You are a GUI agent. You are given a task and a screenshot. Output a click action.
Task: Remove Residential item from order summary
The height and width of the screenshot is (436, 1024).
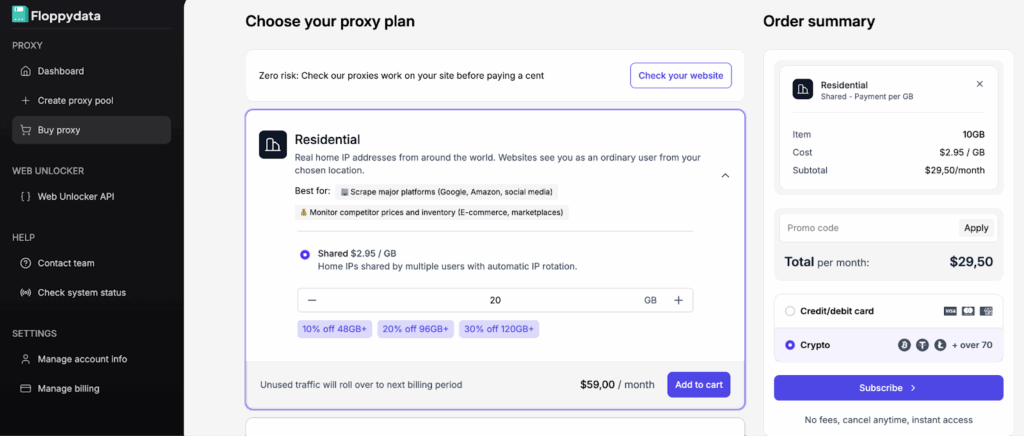point(979,84)
